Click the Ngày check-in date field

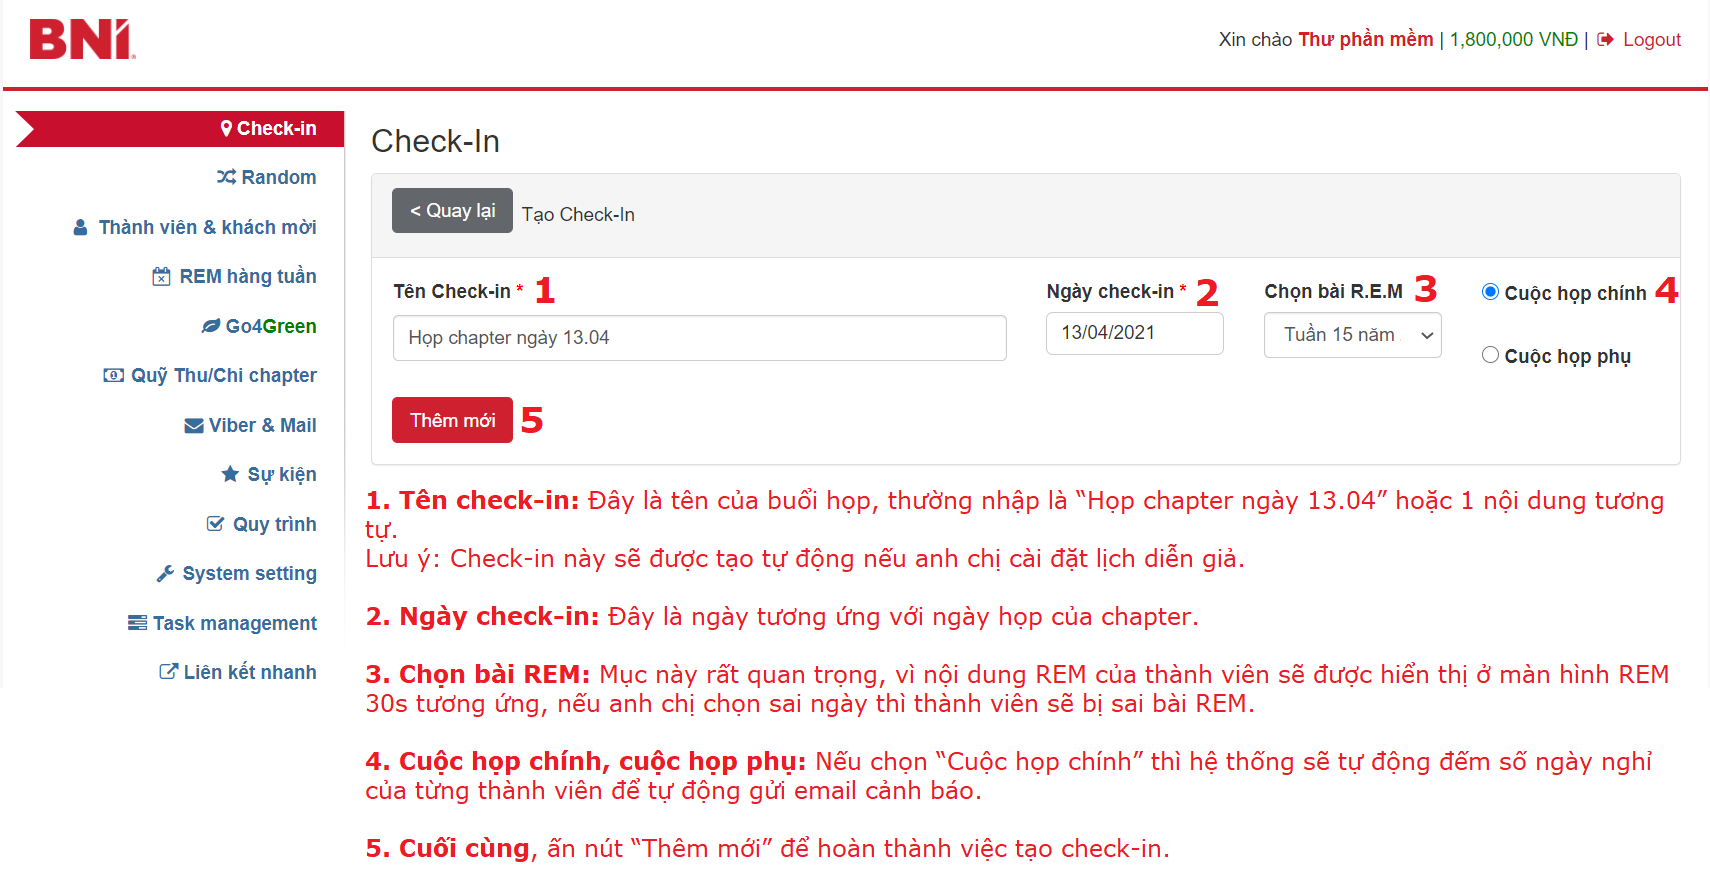click(x=1134, y=333)
